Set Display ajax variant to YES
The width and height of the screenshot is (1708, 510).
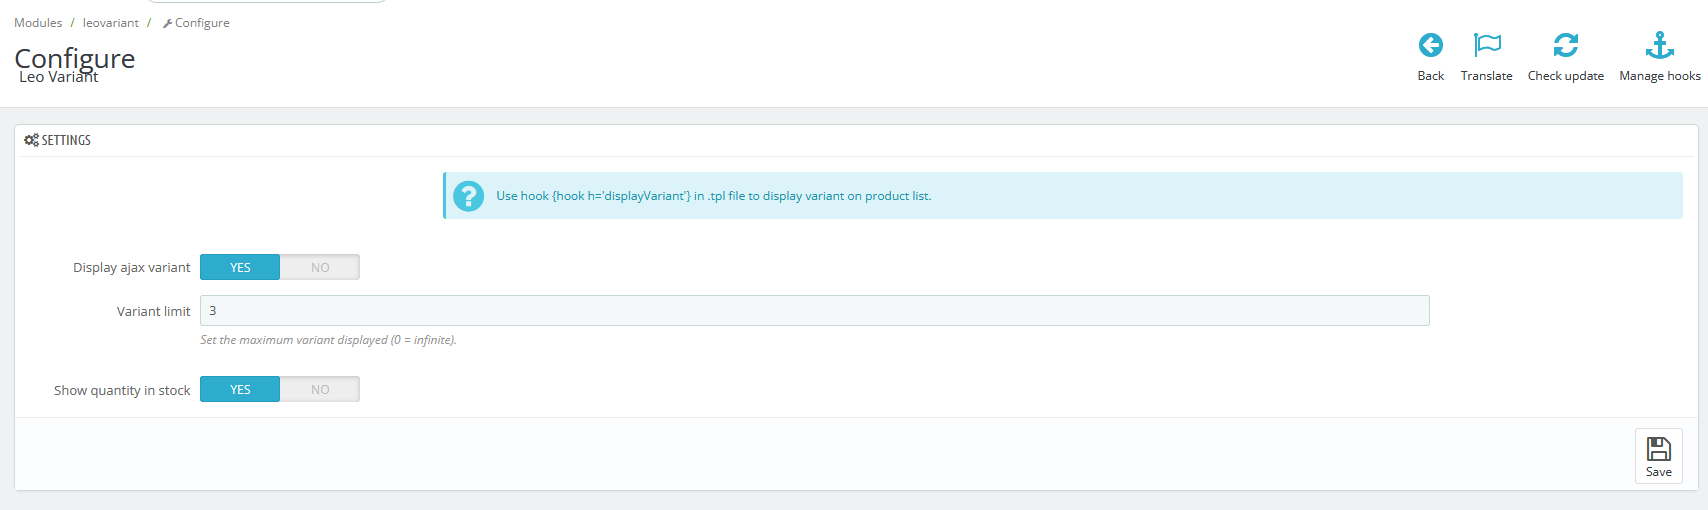coord(240,267)
